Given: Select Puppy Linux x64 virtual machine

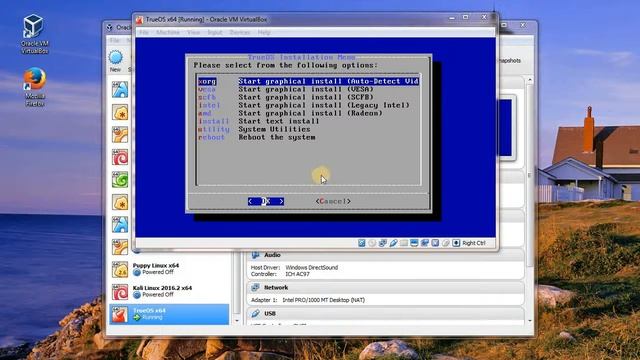Looking at the screenshot, I should point(169,269).
